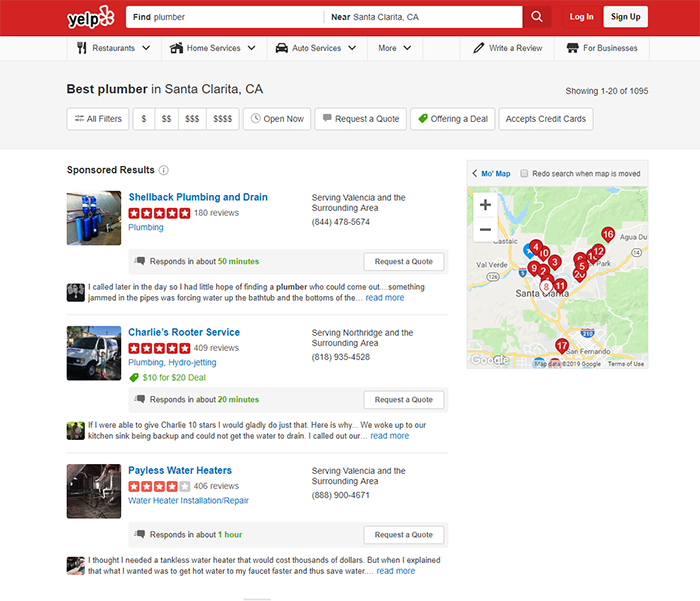Click the Near Santa Clarita location field
The width and height of the screenshot is (700, 601).
point(423,17)
